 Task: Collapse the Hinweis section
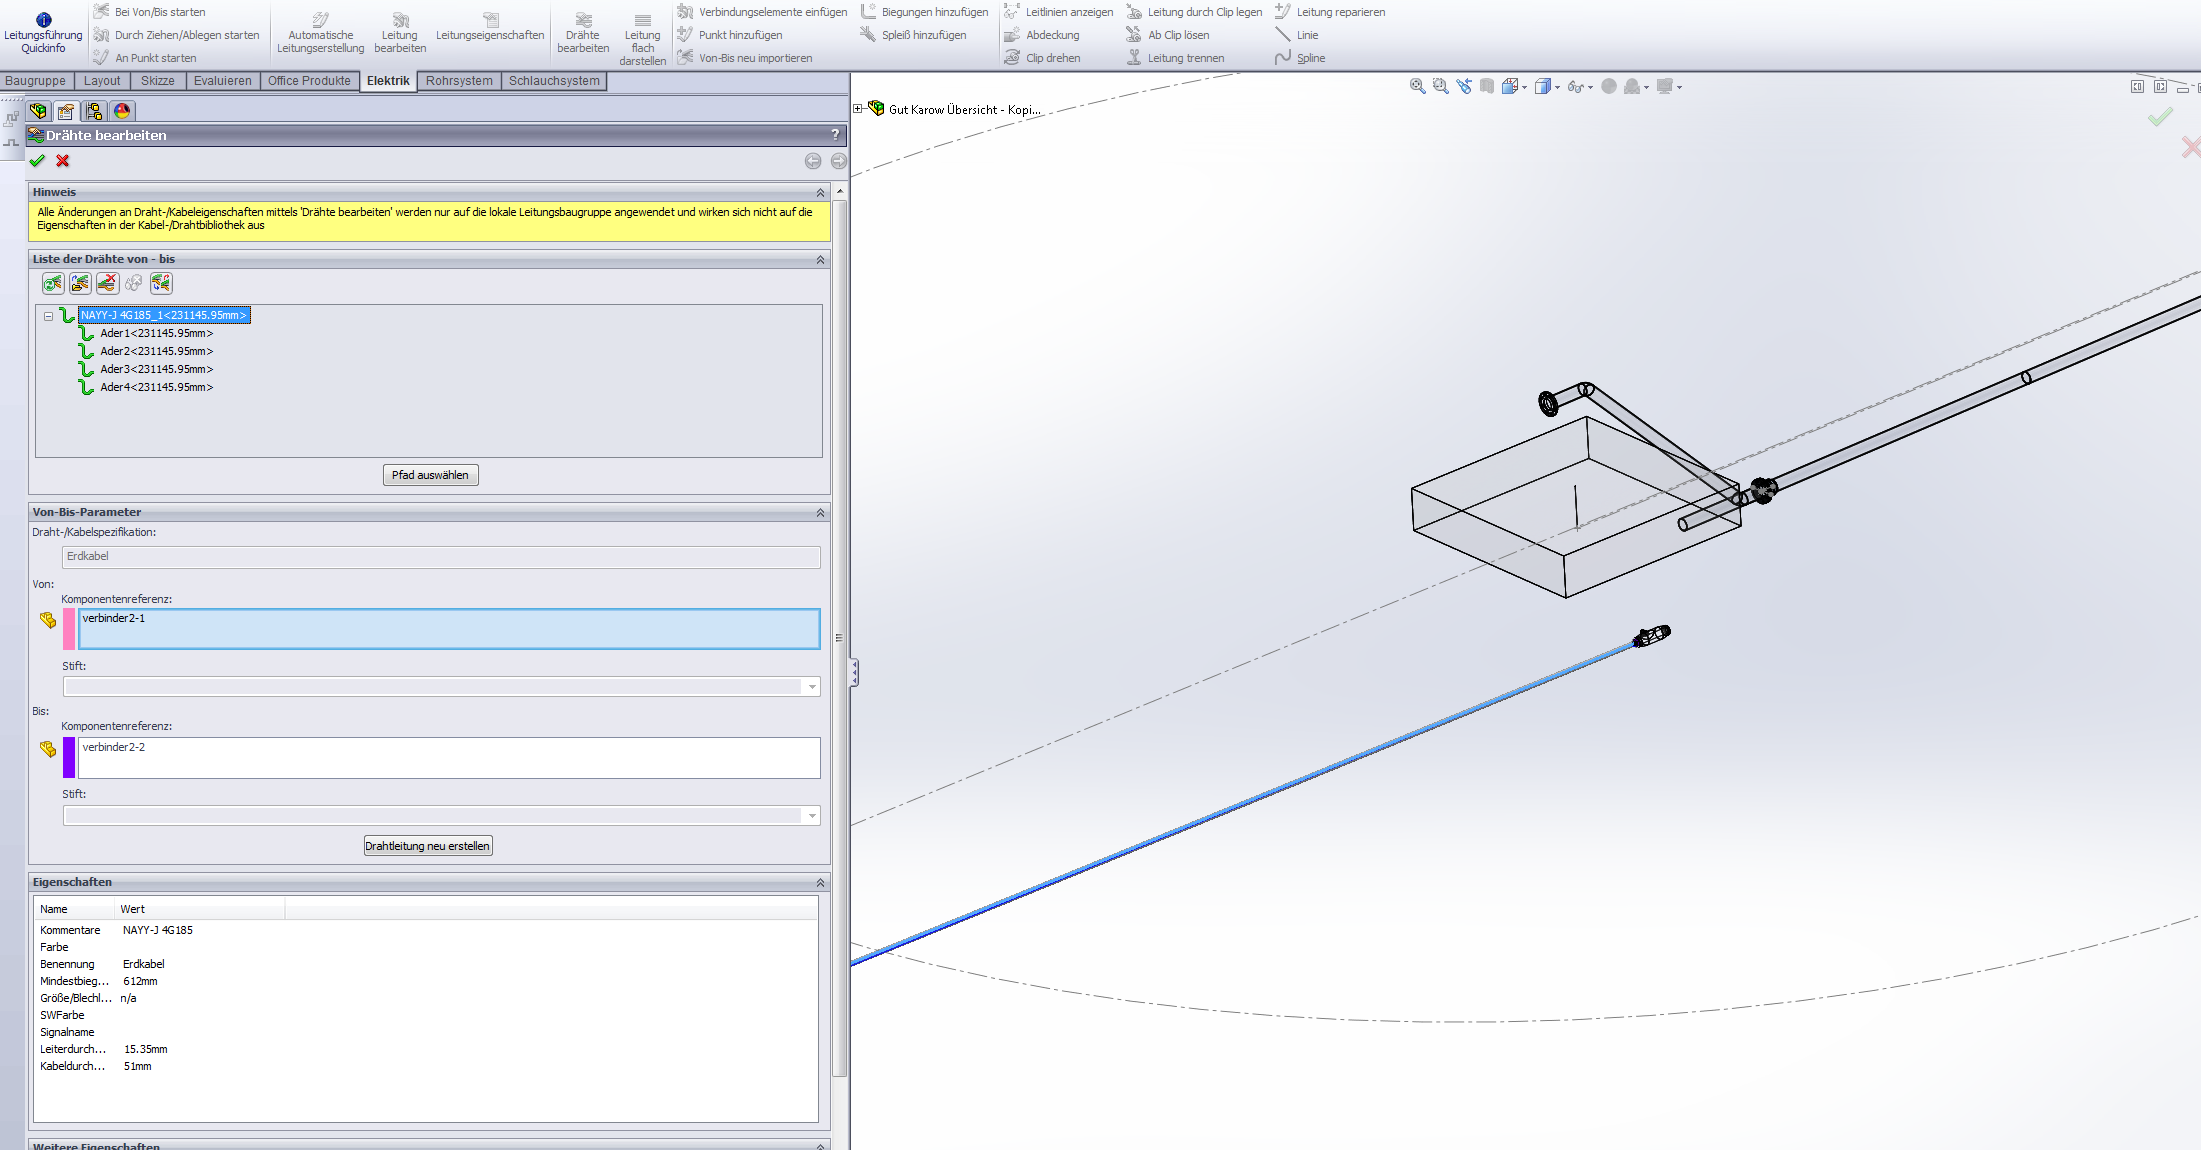click(820, 192)
